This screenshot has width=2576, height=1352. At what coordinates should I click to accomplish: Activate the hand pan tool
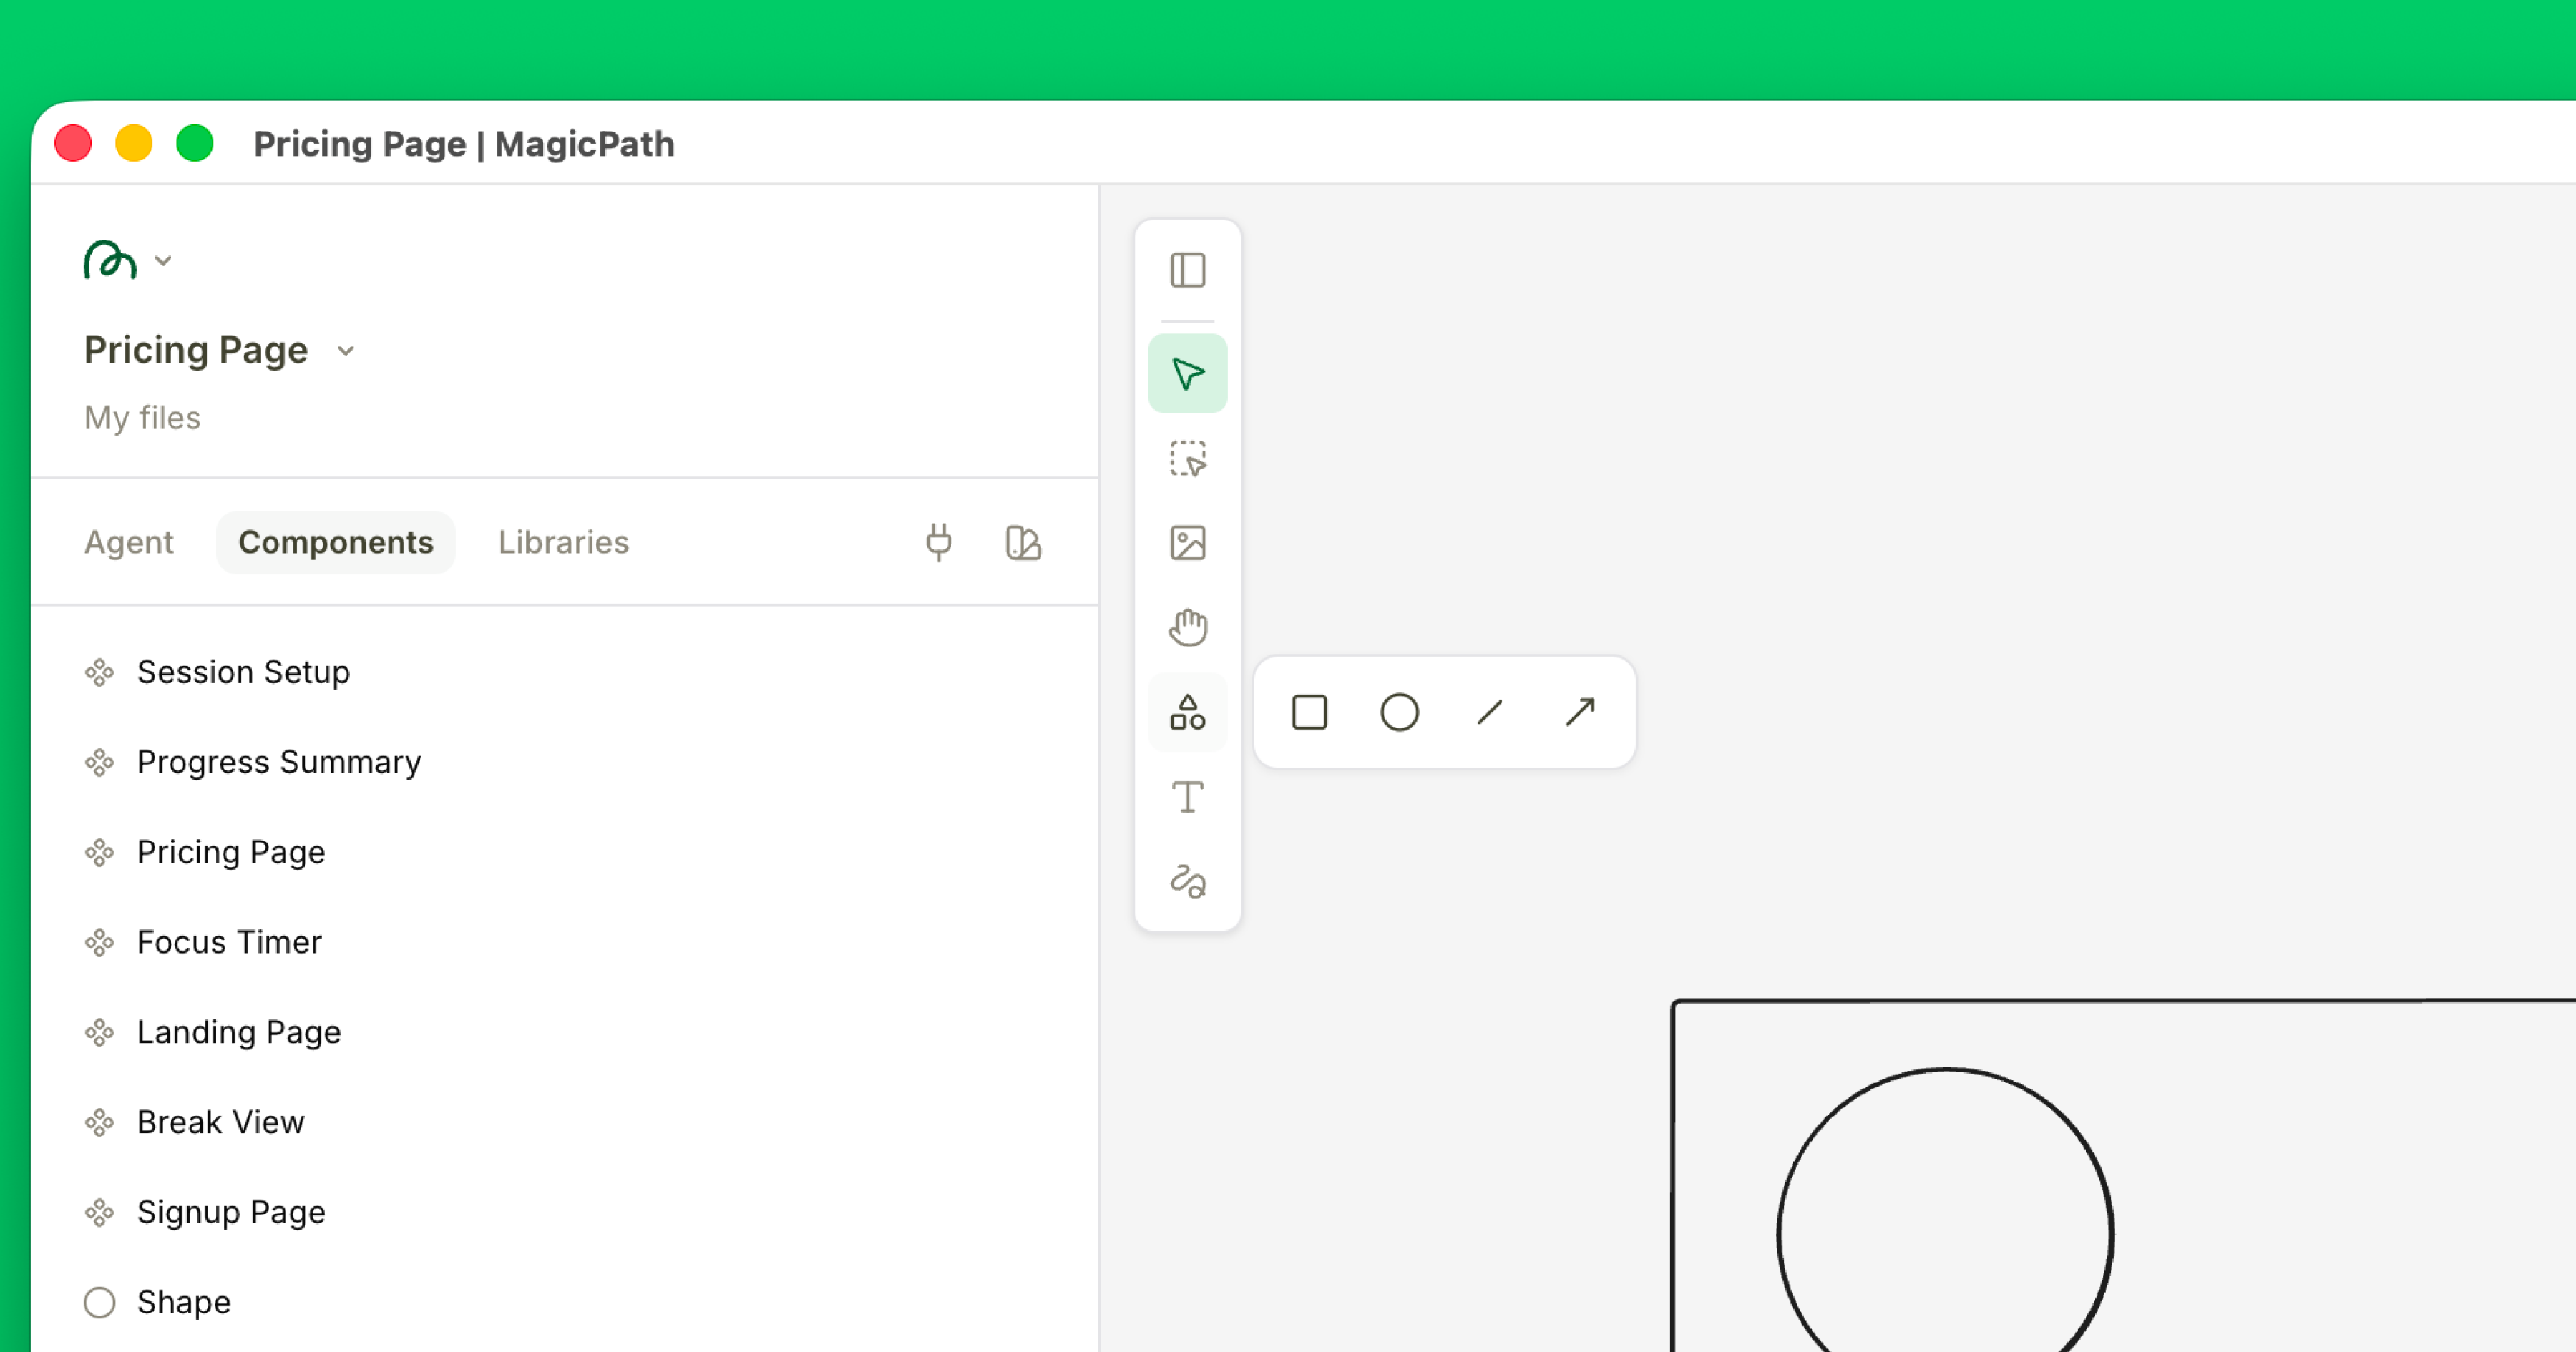pos(1187,628)
